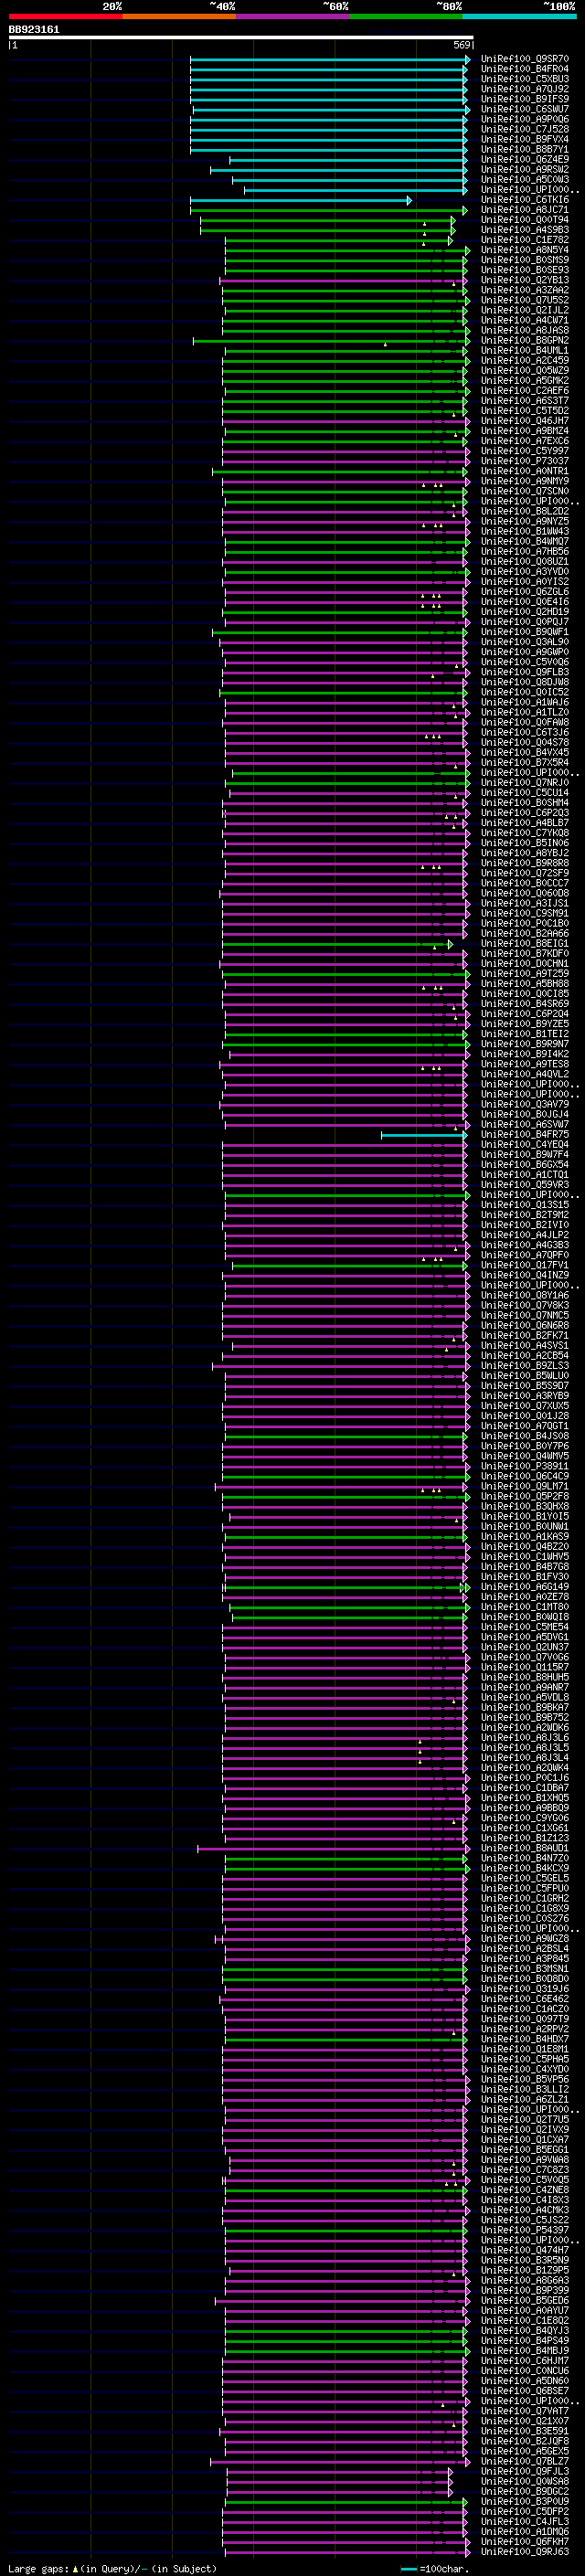The image size is (585, 2576).
Task: Click hit label UniRef100_B9IFS9
Action: click(x=525, y=99)
